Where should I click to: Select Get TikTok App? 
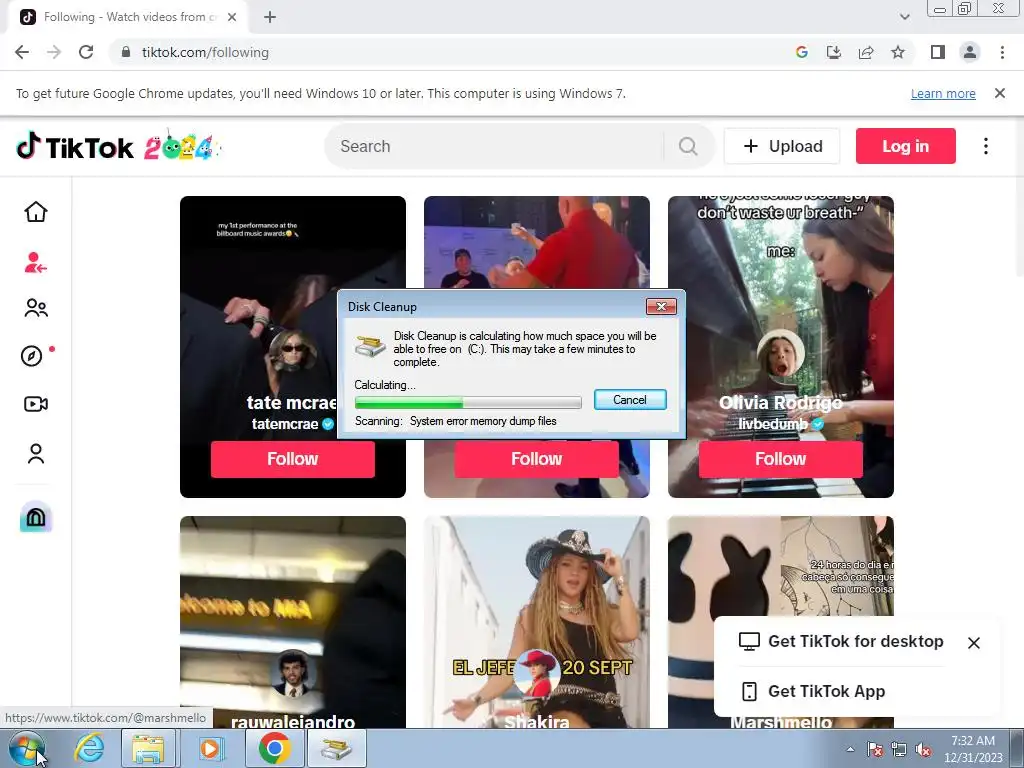point(814,691)
